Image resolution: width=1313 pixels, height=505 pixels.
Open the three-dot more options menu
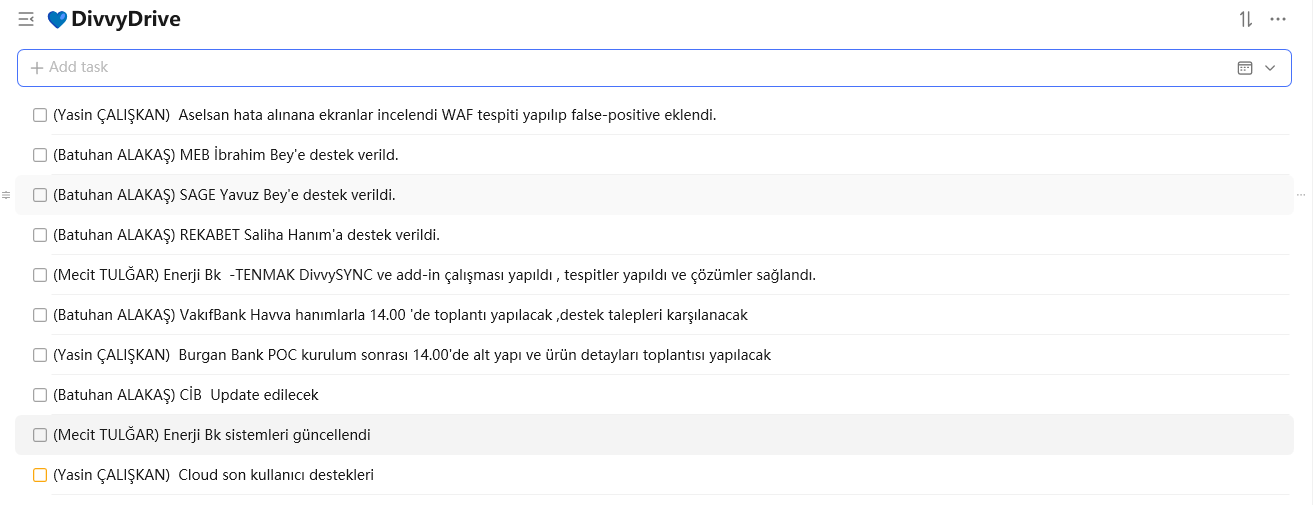(x=1277, y=19)
